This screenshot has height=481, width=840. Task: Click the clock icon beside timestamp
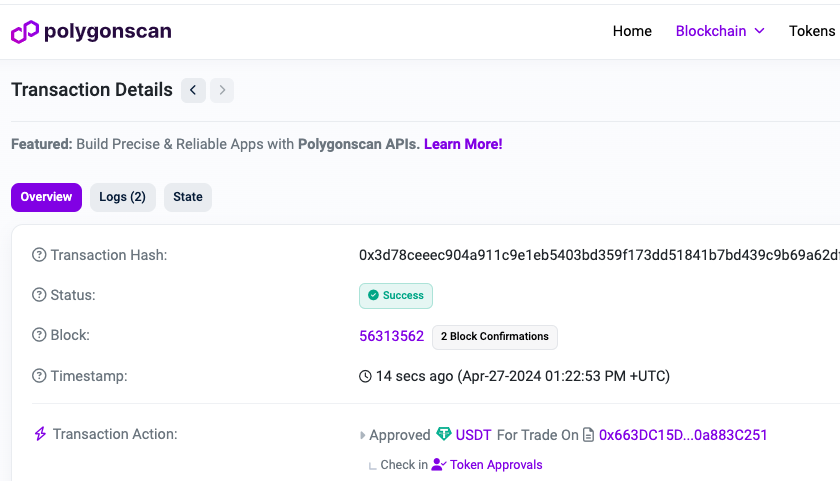365,377
